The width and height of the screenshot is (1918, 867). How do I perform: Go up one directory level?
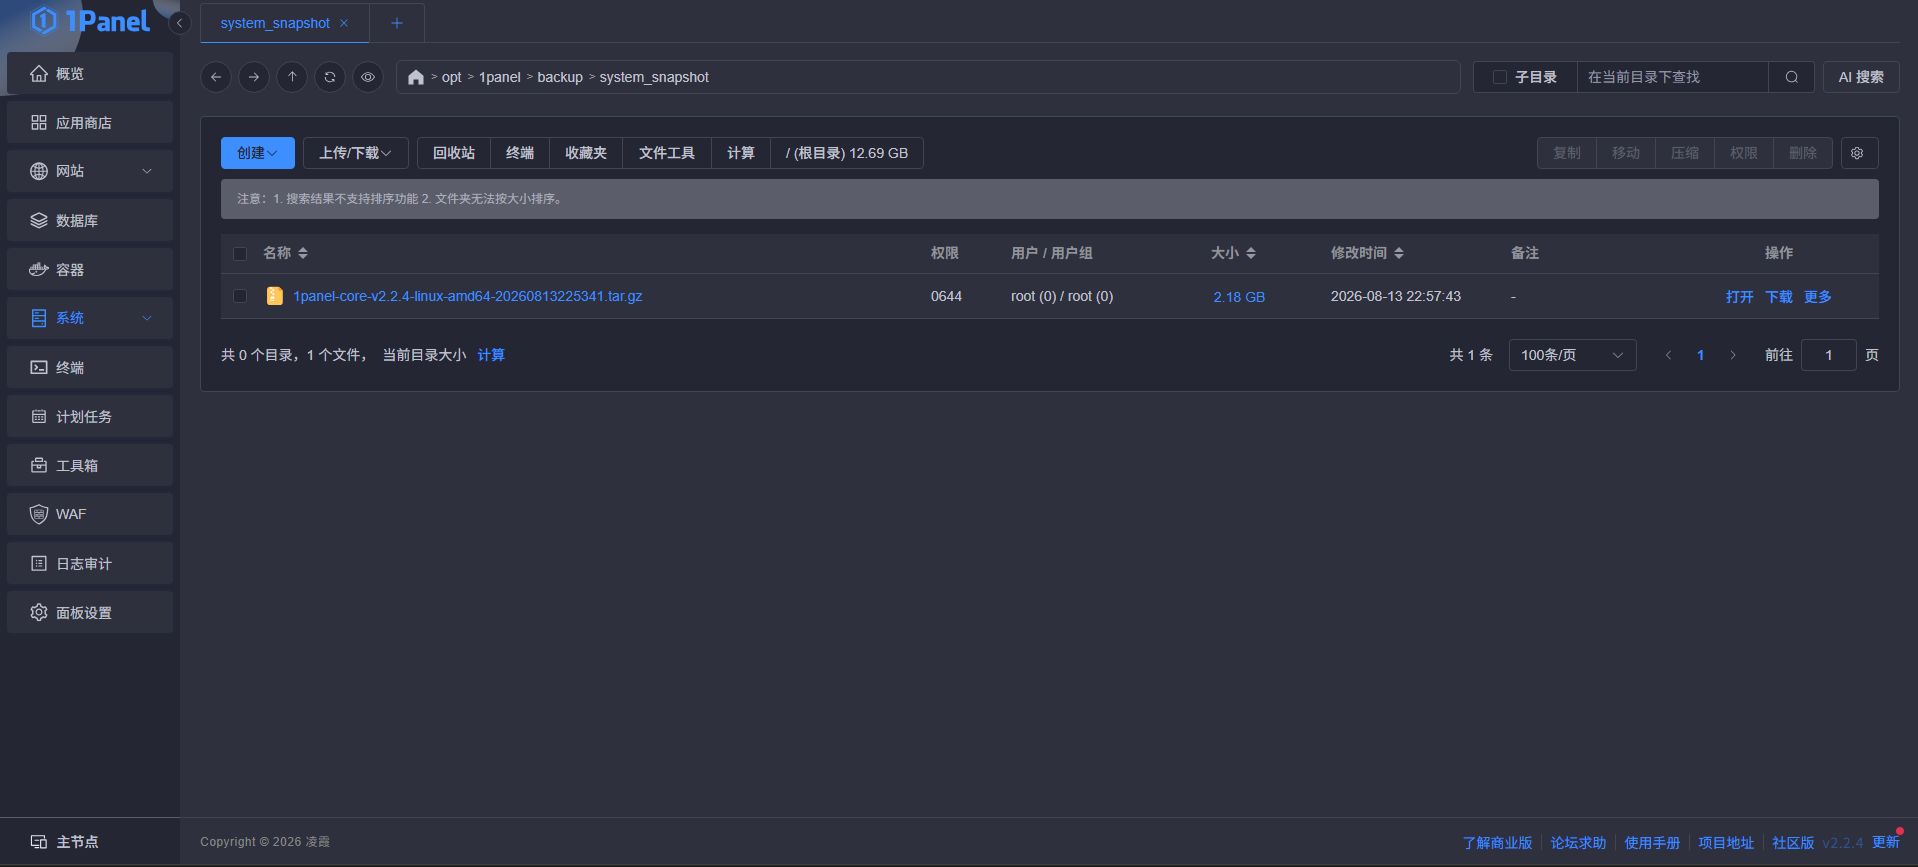click(292, 77)
